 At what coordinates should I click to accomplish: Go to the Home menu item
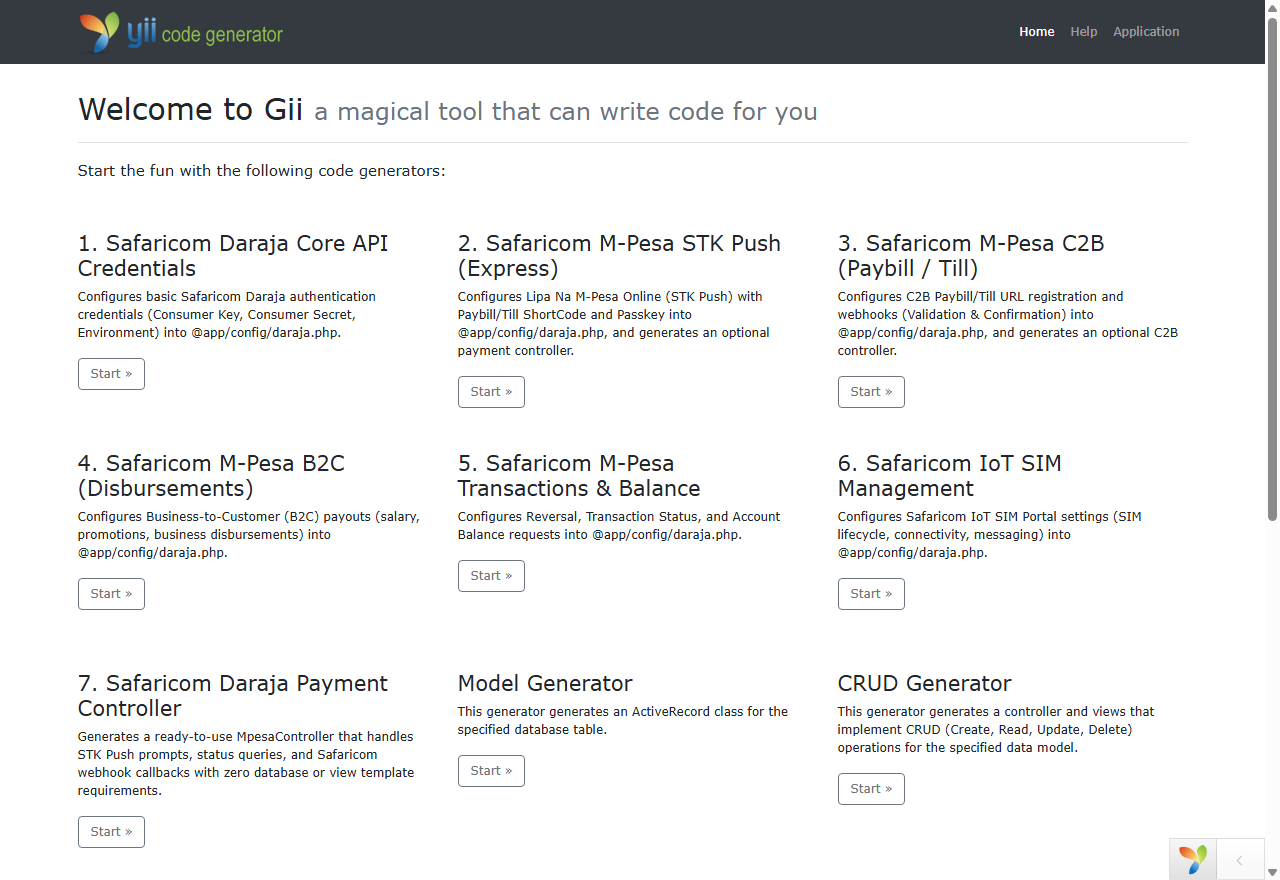1037,32
